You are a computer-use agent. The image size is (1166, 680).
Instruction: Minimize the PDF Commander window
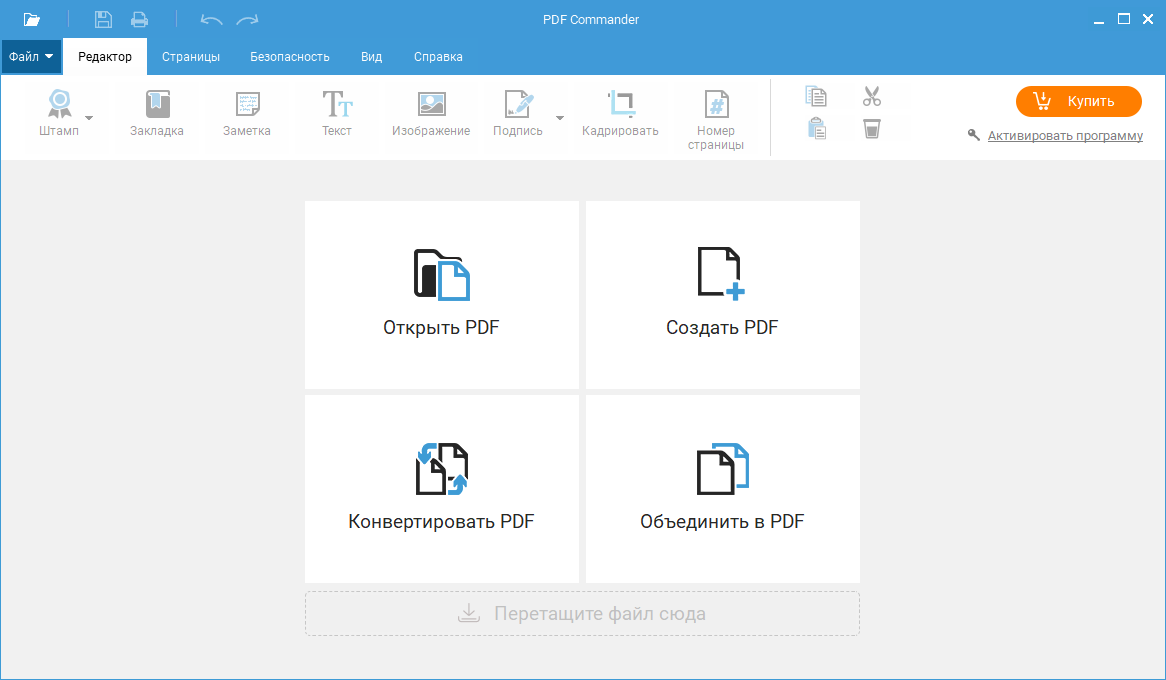tap(1099, 20)
